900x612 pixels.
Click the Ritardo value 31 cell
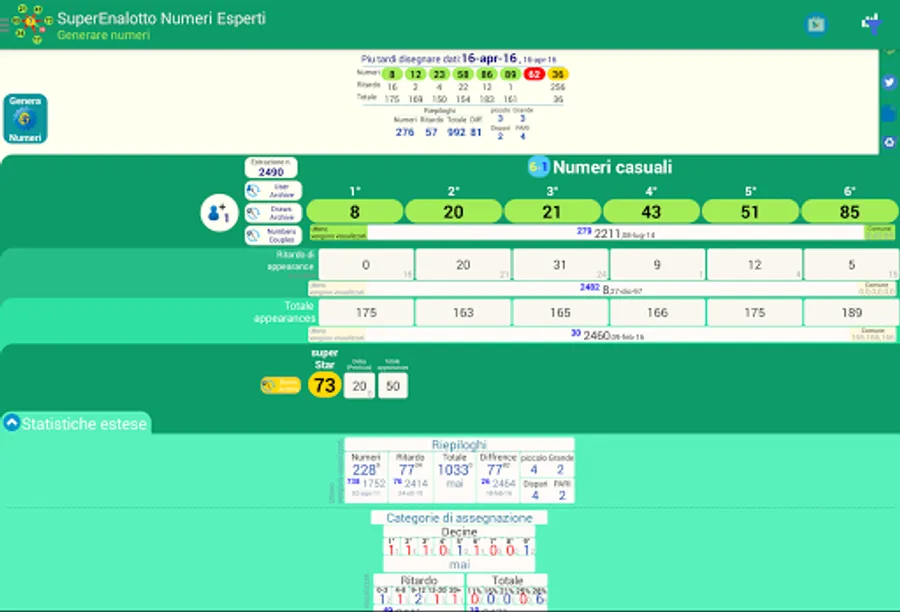point(560,265)
